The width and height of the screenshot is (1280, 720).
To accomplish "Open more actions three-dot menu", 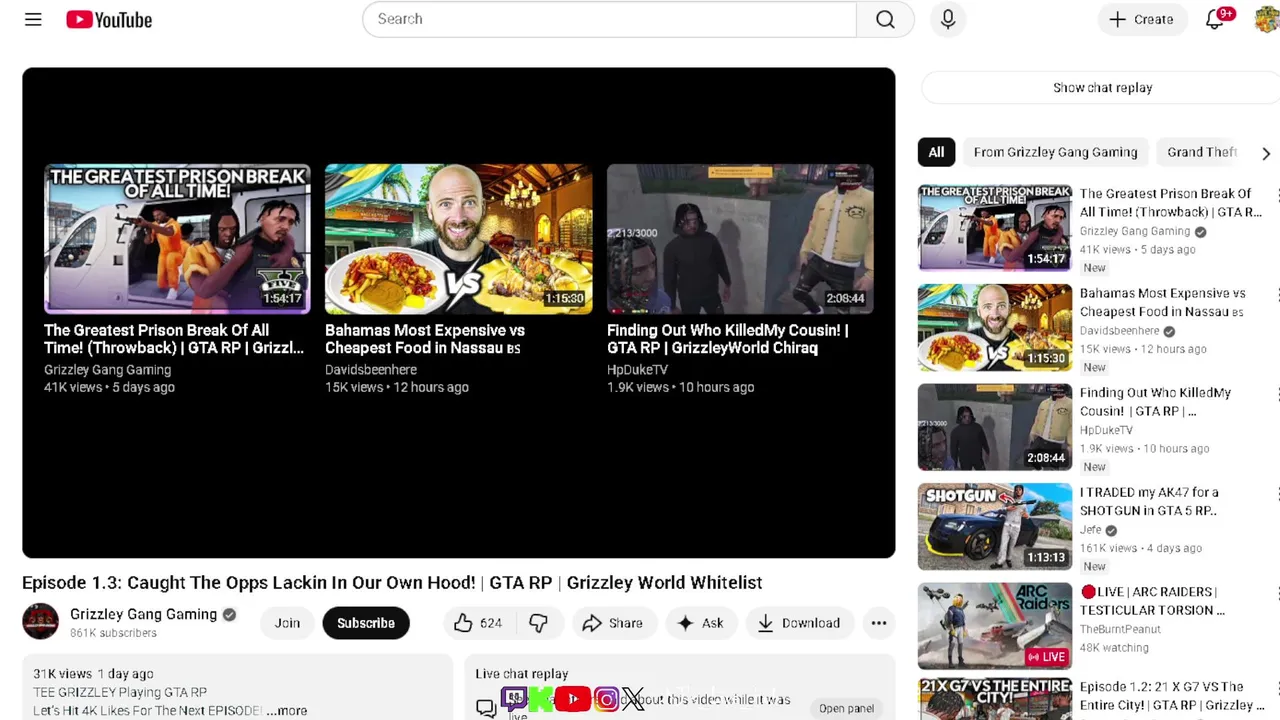I will pyautogui.click(x=879, y=623).
